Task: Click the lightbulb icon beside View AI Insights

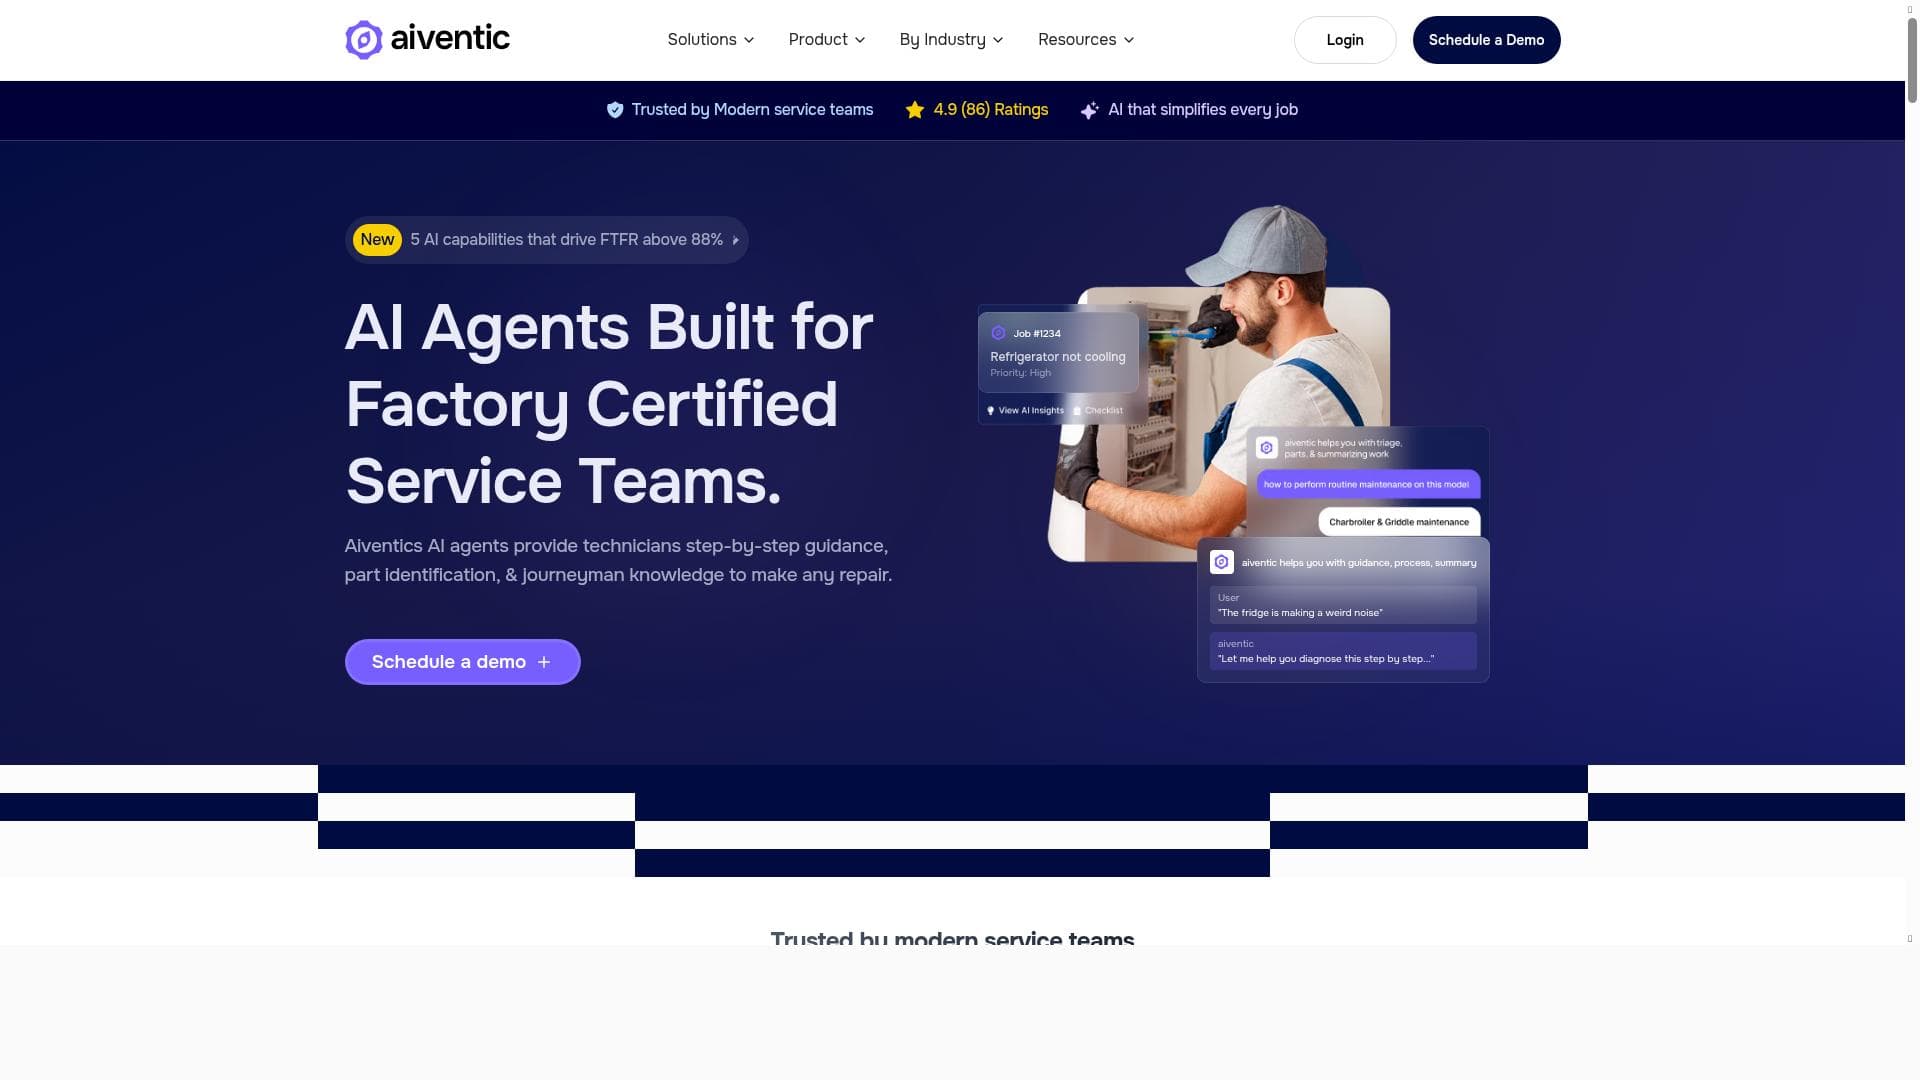Action: coord(991,410)
